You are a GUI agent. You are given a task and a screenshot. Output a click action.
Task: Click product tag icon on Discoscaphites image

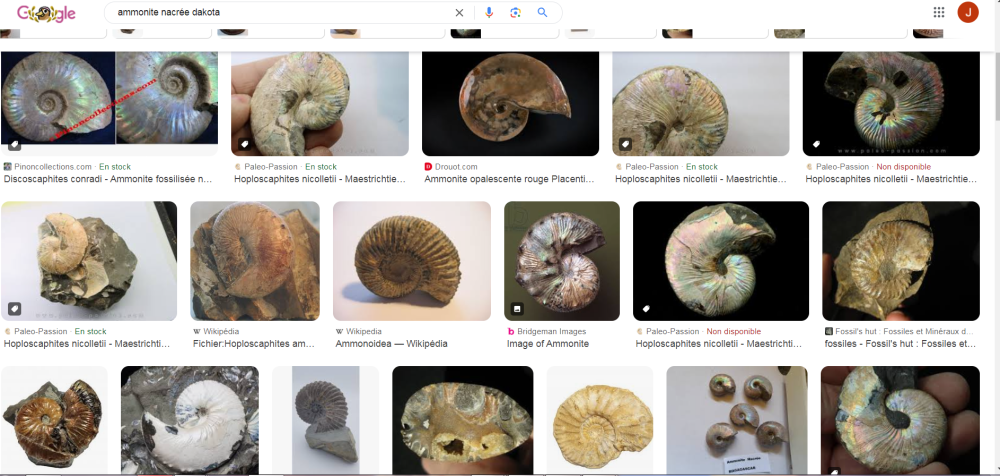(14, 145)
